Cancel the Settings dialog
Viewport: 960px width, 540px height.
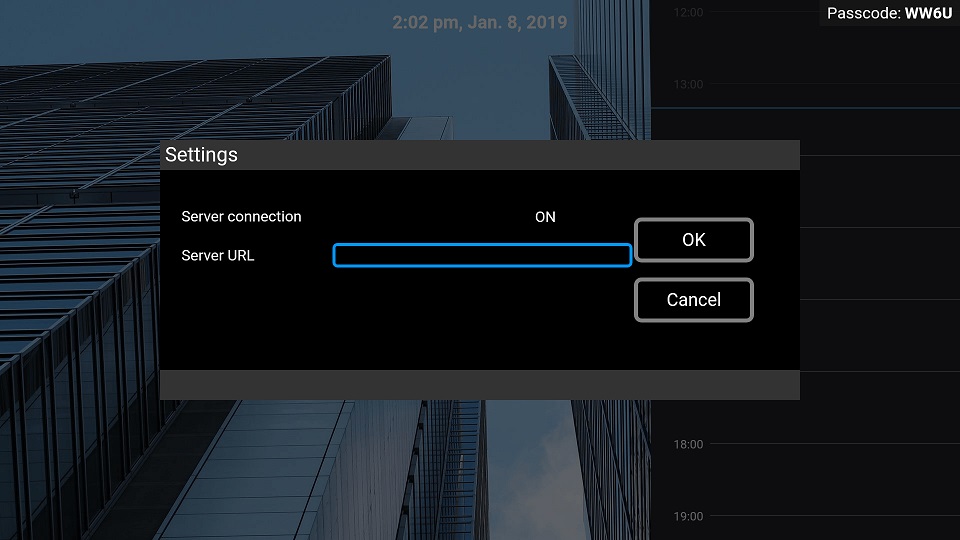pyautogui.click(x=694, y=300)
